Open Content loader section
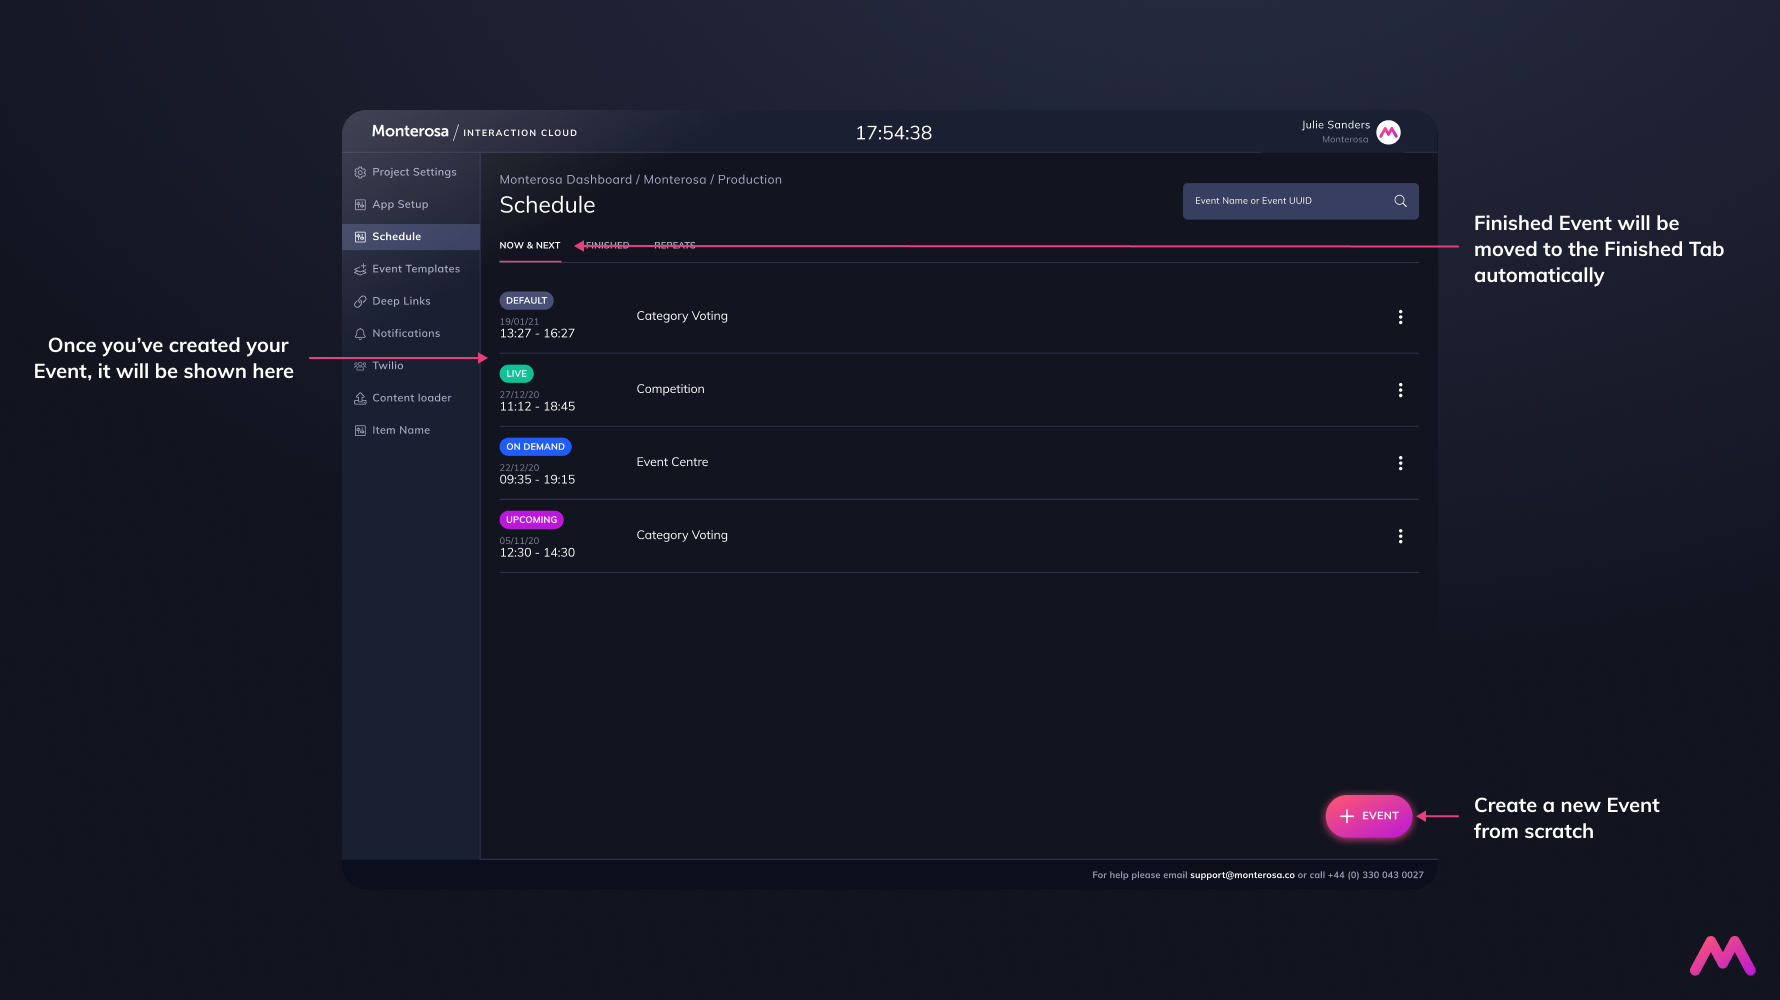This screenshot has height=1000, width=1780. [x=411, y=398]
